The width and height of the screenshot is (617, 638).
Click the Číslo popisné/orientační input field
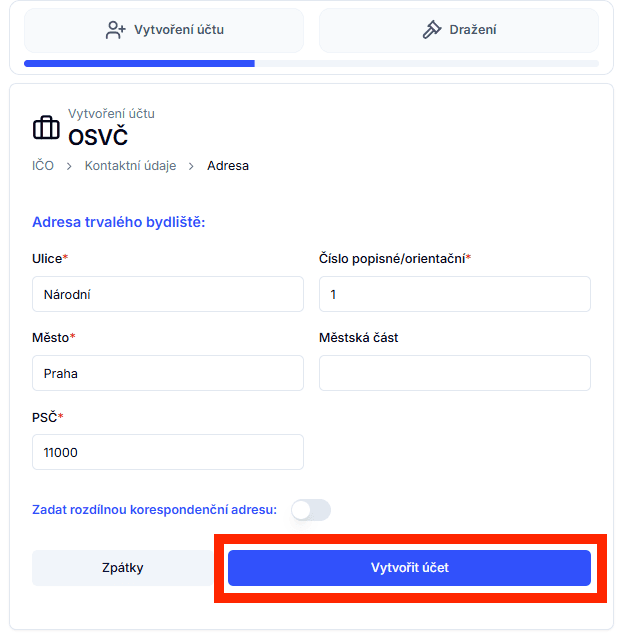pos(455,294)
